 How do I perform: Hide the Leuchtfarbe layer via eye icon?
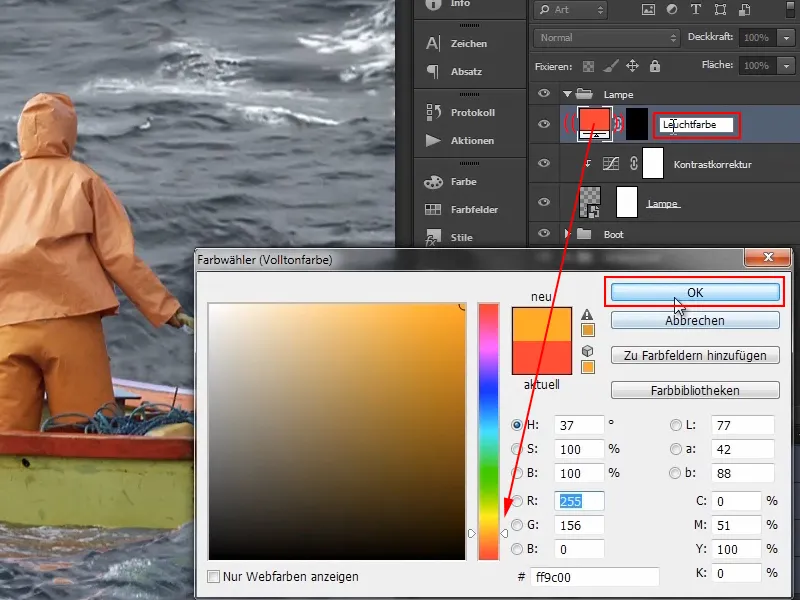click(x=544, y=124)
